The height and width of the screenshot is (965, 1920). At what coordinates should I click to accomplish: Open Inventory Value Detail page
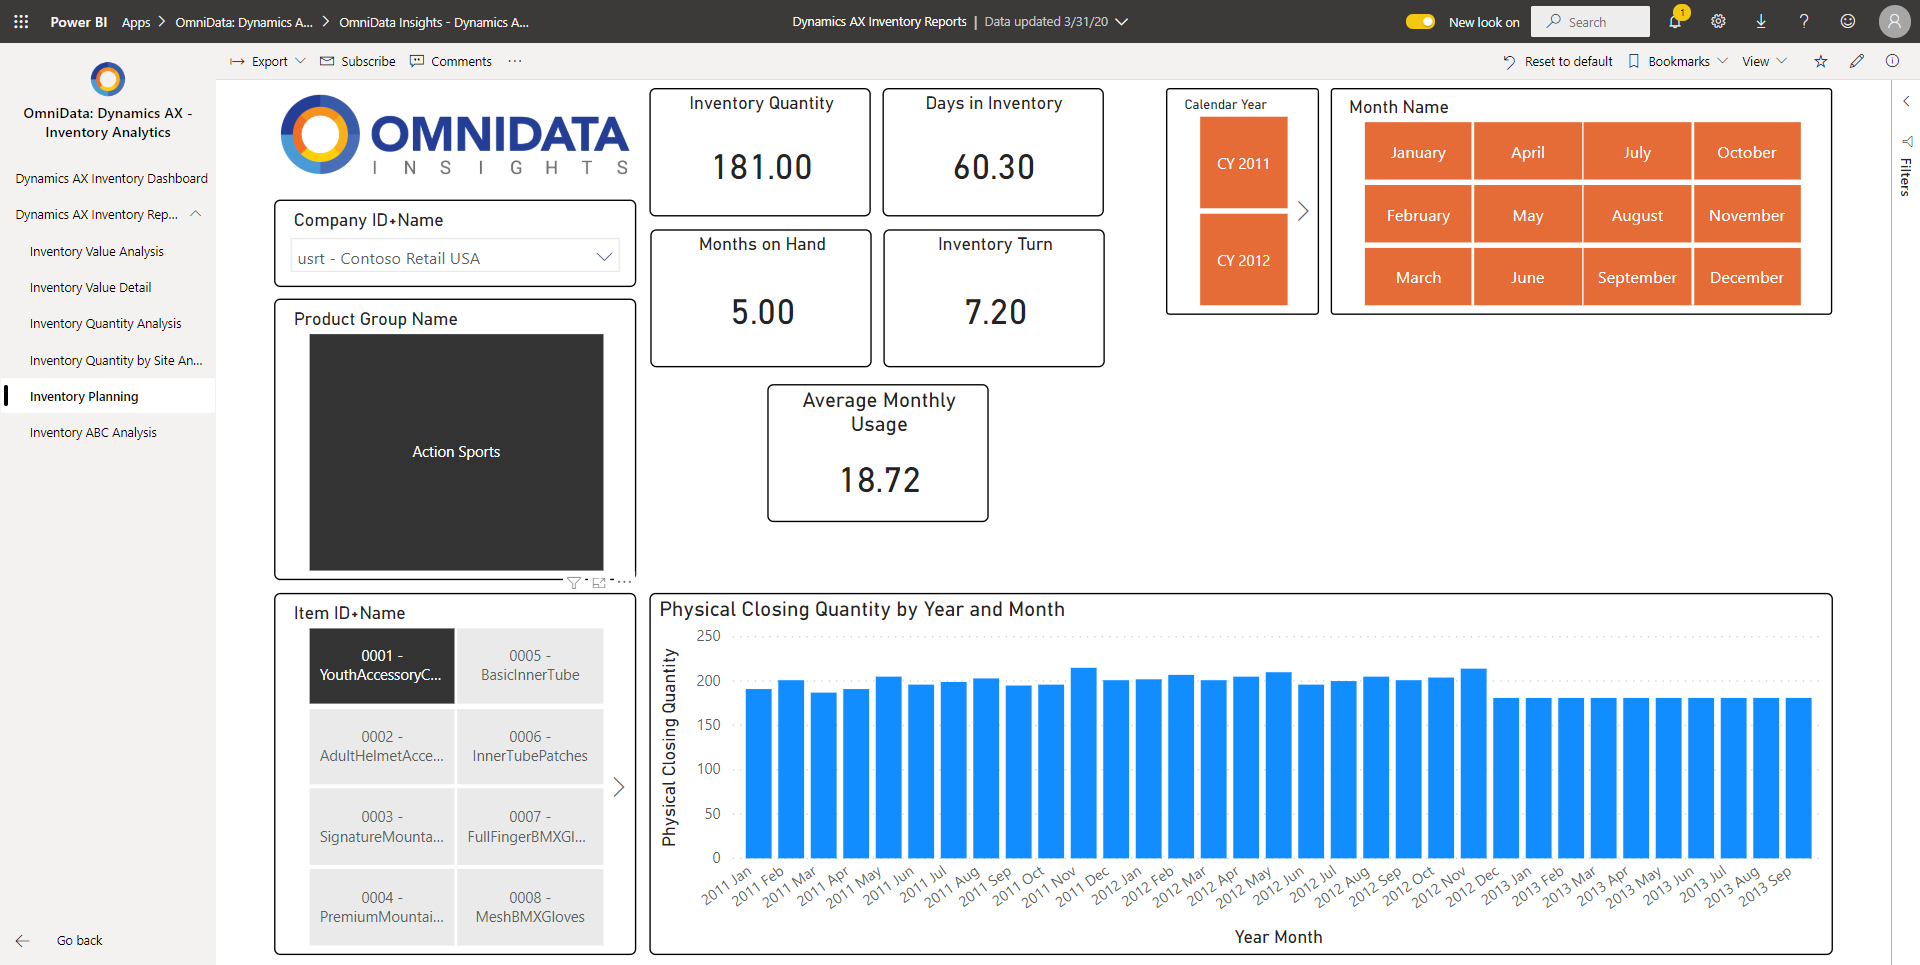[91, 288]
